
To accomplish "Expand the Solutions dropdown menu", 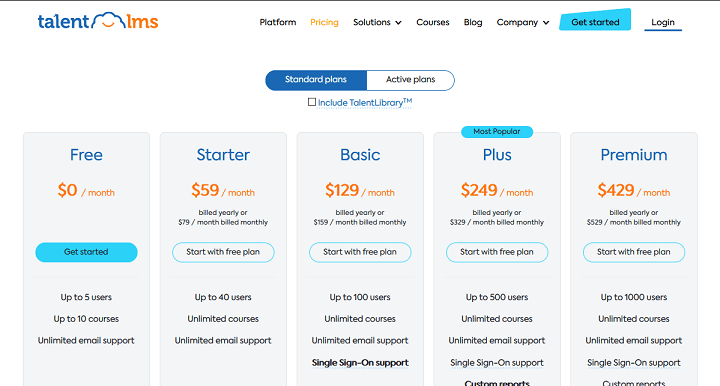I will coord(377,22).
